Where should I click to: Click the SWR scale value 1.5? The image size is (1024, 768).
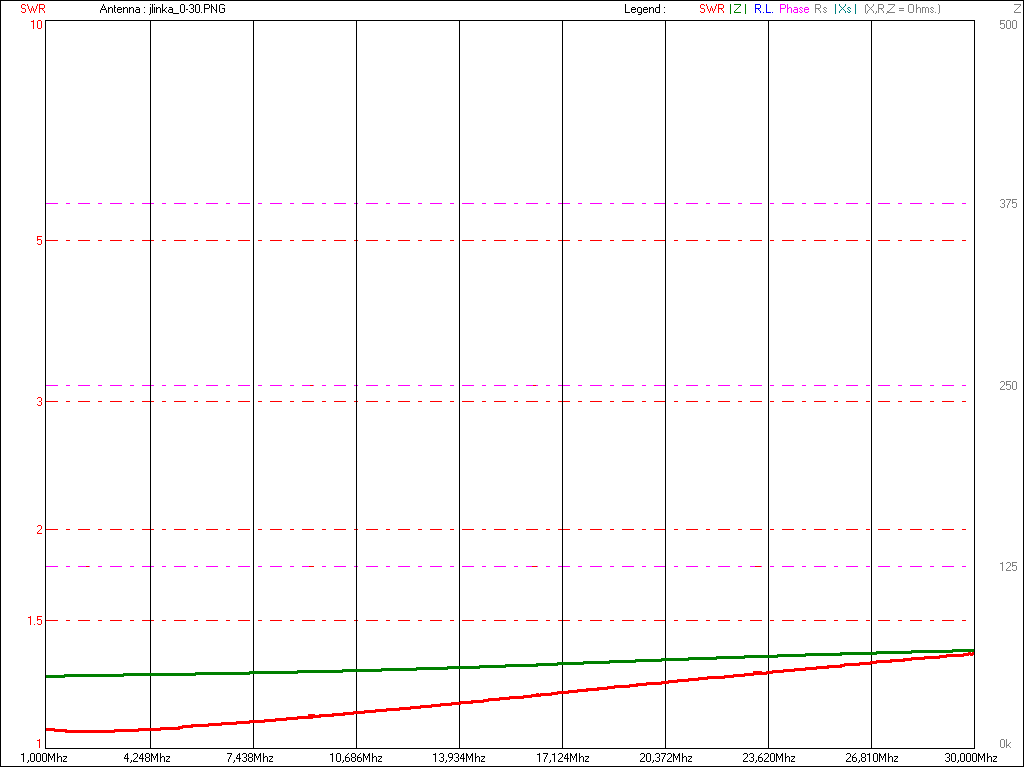[35, 620]
